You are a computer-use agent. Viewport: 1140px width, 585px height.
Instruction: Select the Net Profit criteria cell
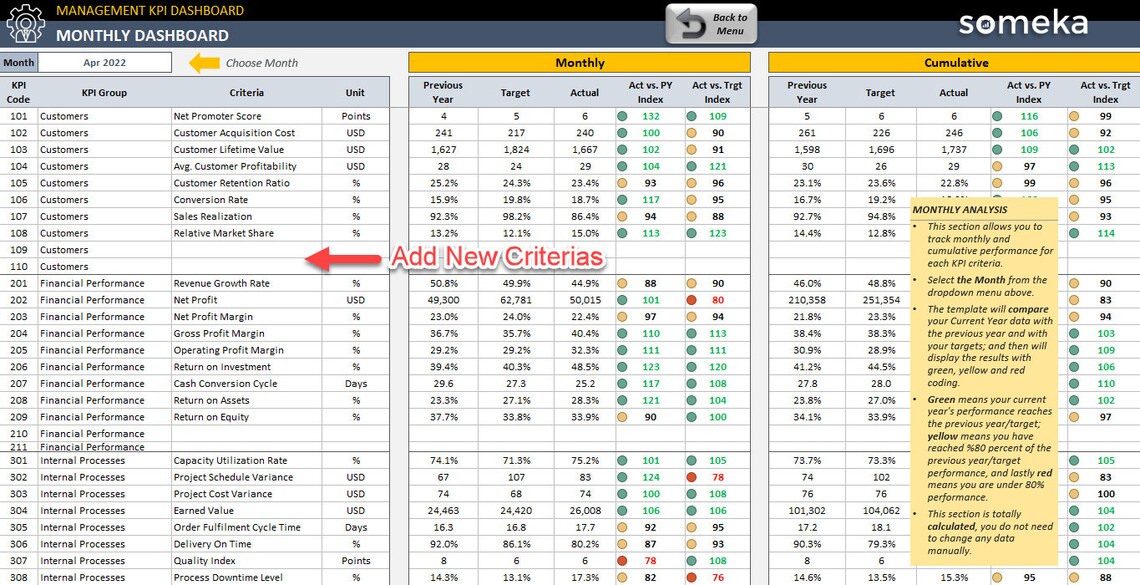[x=247, y=300]
